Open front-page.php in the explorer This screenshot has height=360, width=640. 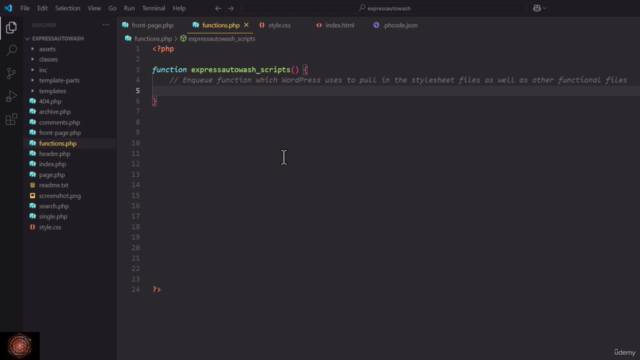(60, 133)
